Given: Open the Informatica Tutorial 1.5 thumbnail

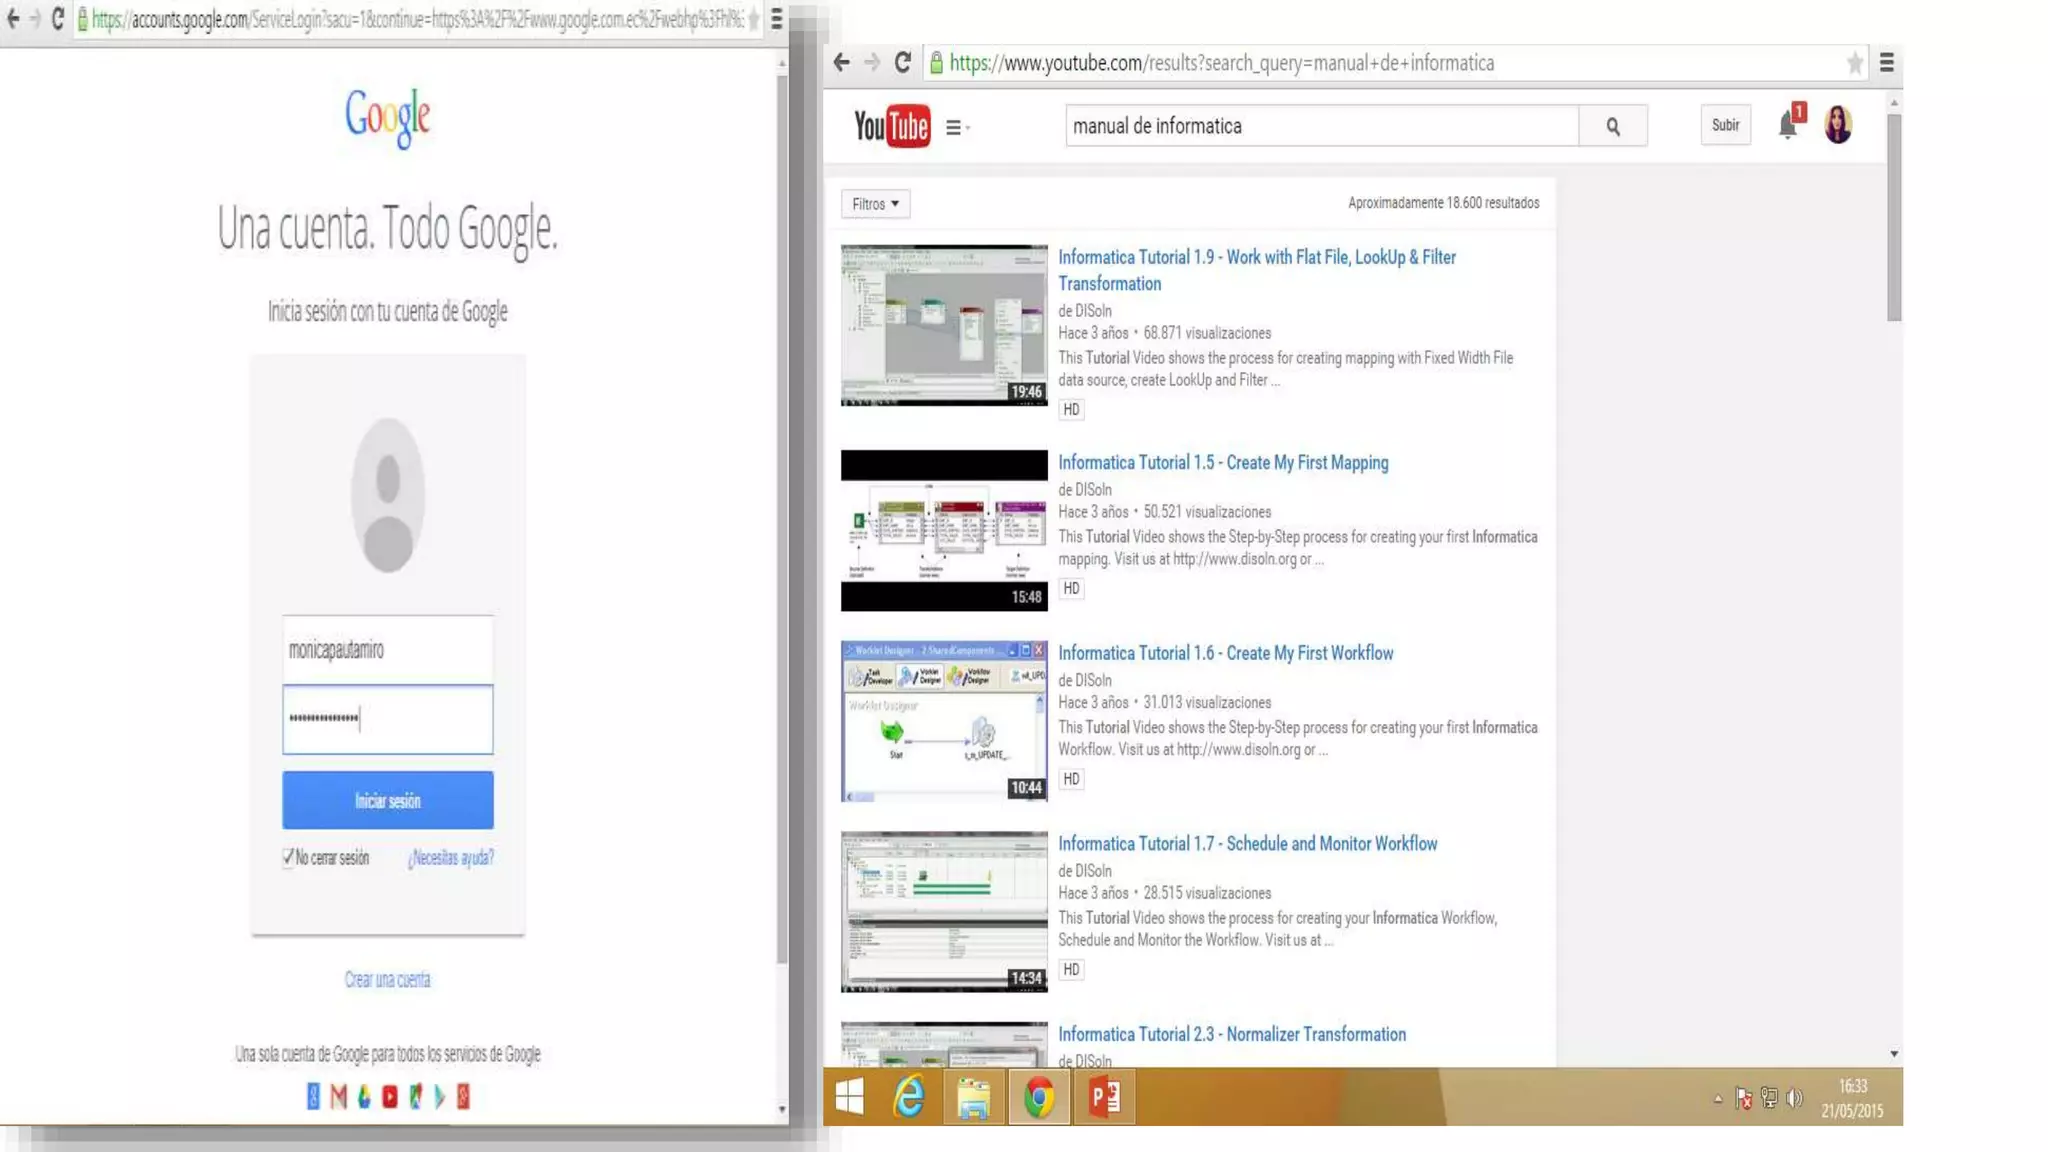Looking at the screenshot, I should pos(943,530).
